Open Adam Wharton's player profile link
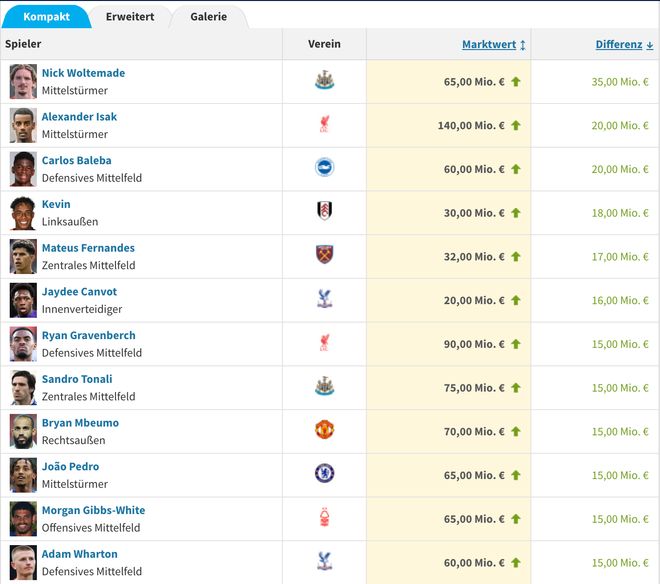 pyautogui.click(x=79, y=554)
